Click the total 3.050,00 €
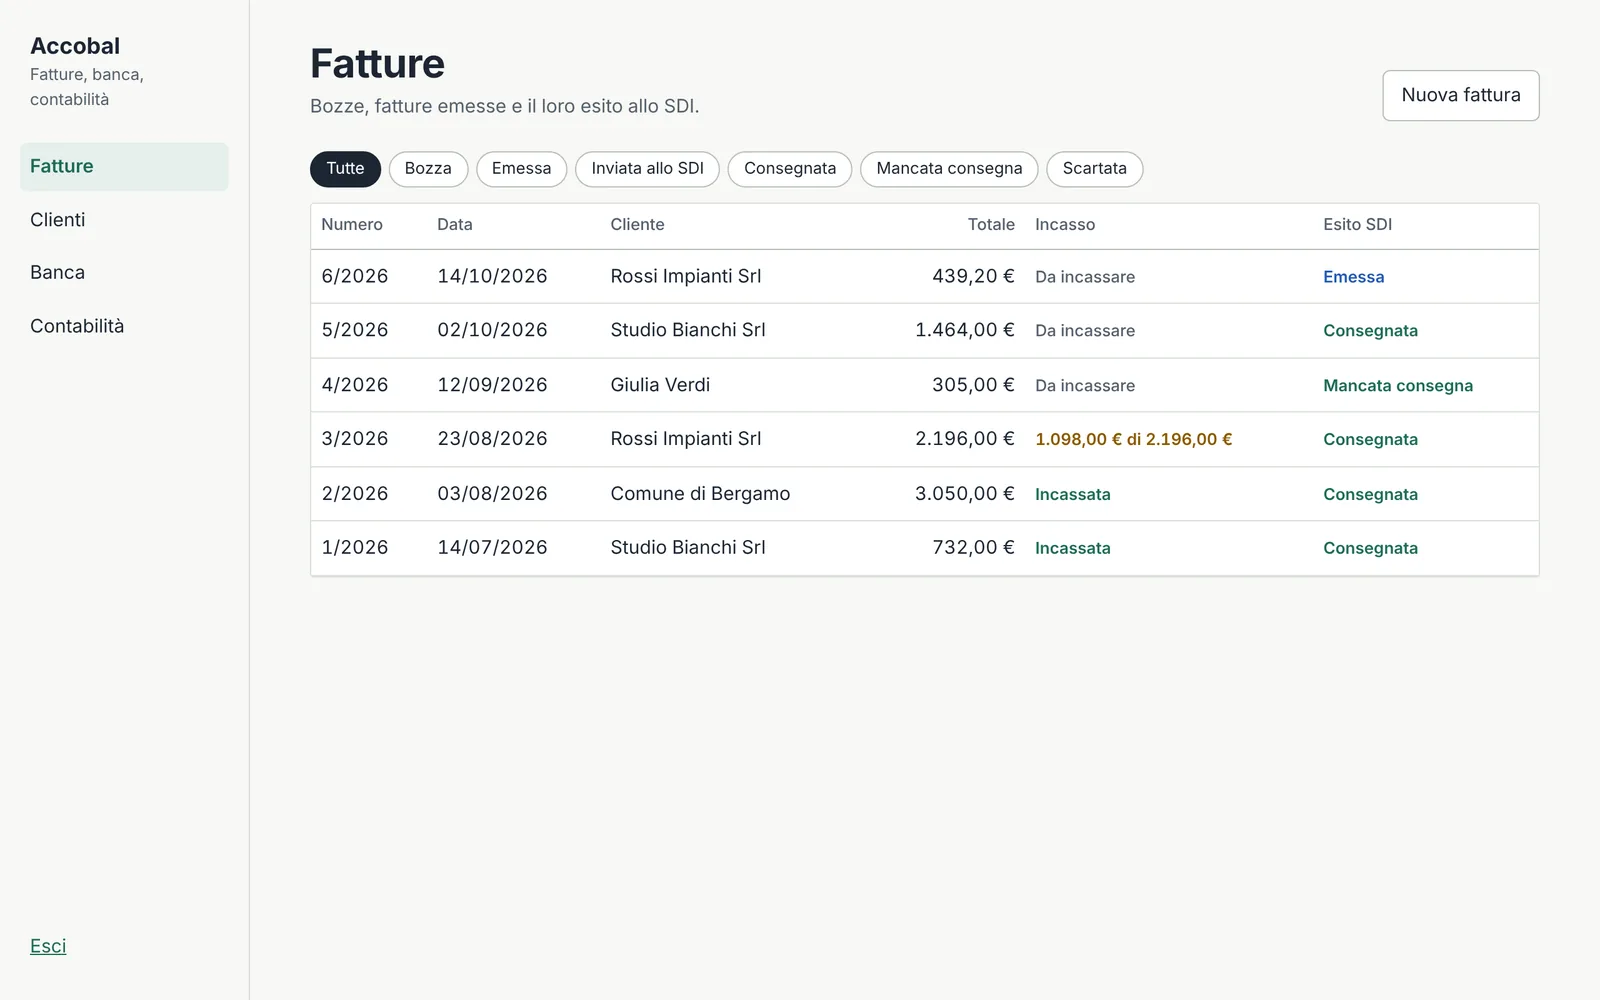This screenshot has height=1000, width=1600. pyautogui.click(x=965, y=494)
